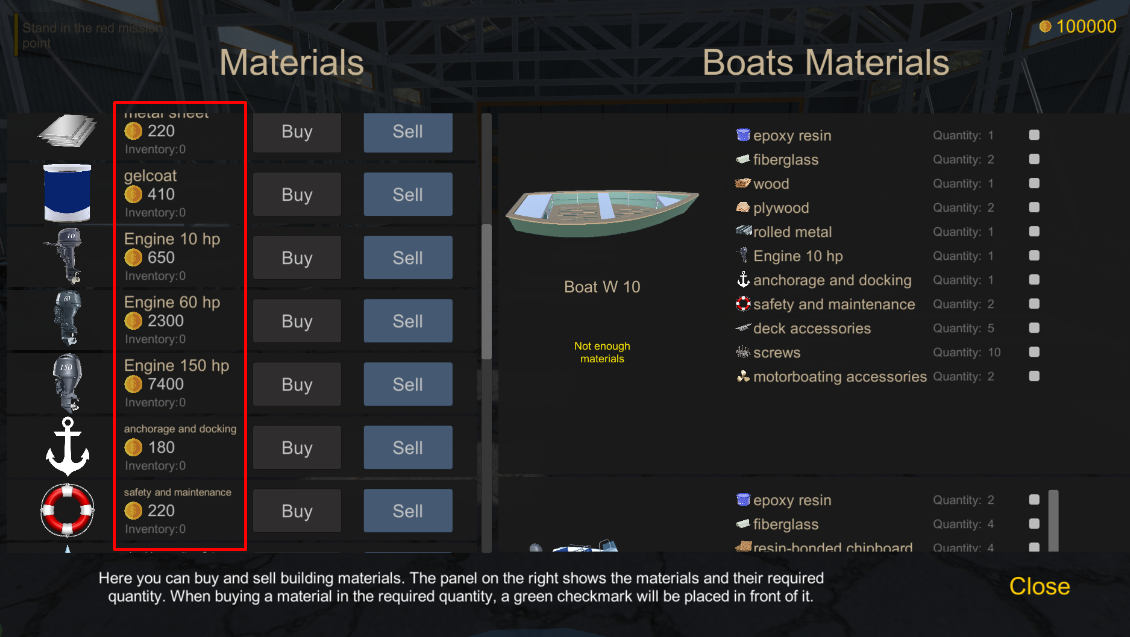This screenshot has height=637, width=1130.
Task: Enable the checkbox next to plywood
Action: (x=1034, y=207)
